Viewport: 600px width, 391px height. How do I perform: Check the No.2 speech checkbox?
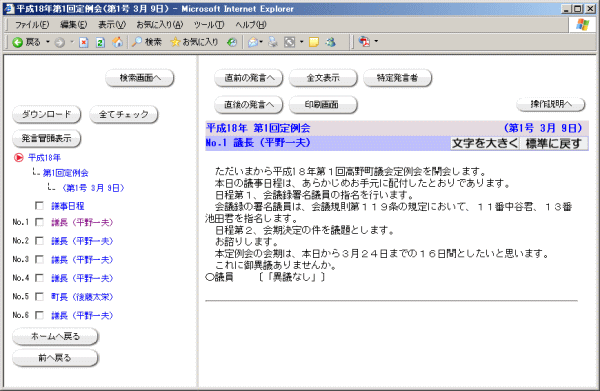click(x=39, y=241)
